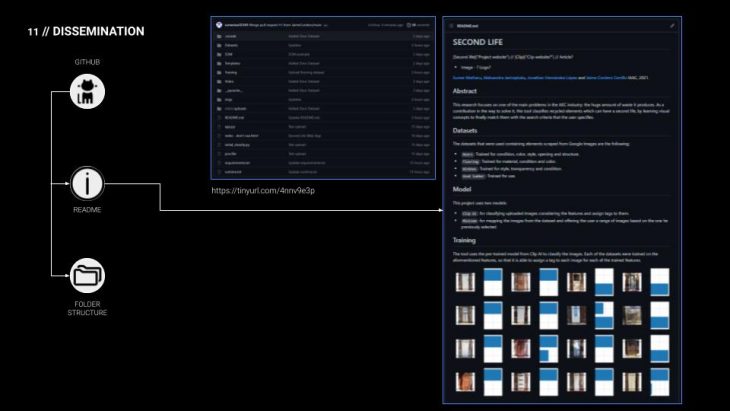Click the list icon beside README.md header
Image resolution: width=730 pixels, height=411 pixels.
point(451,25)
